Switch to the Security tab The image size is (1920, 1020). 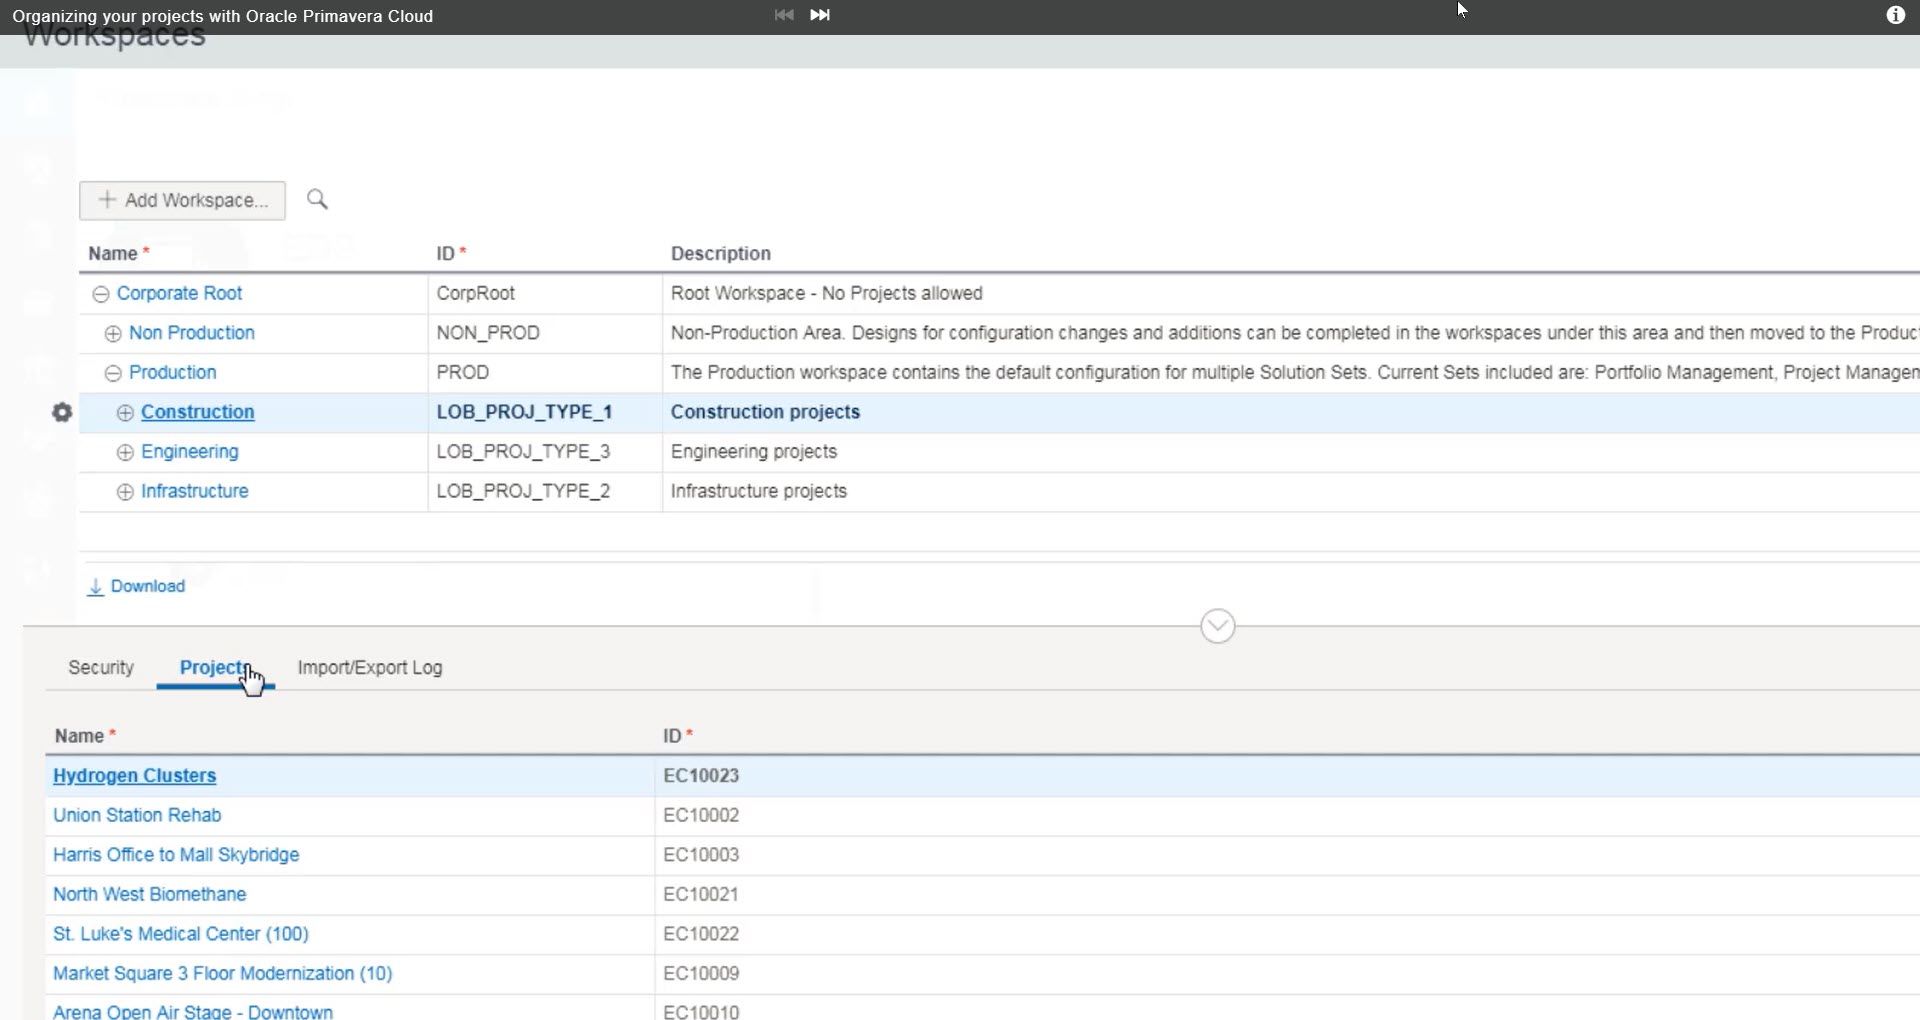coord(100,667)
